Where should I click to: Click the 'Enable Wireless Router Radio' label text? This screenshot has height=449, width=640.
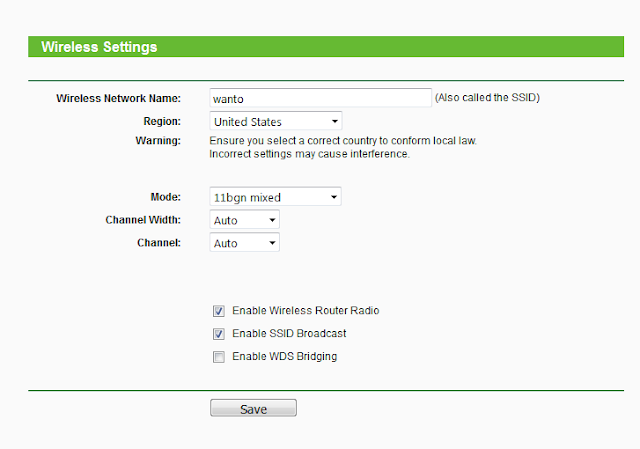tap(306, 311)
